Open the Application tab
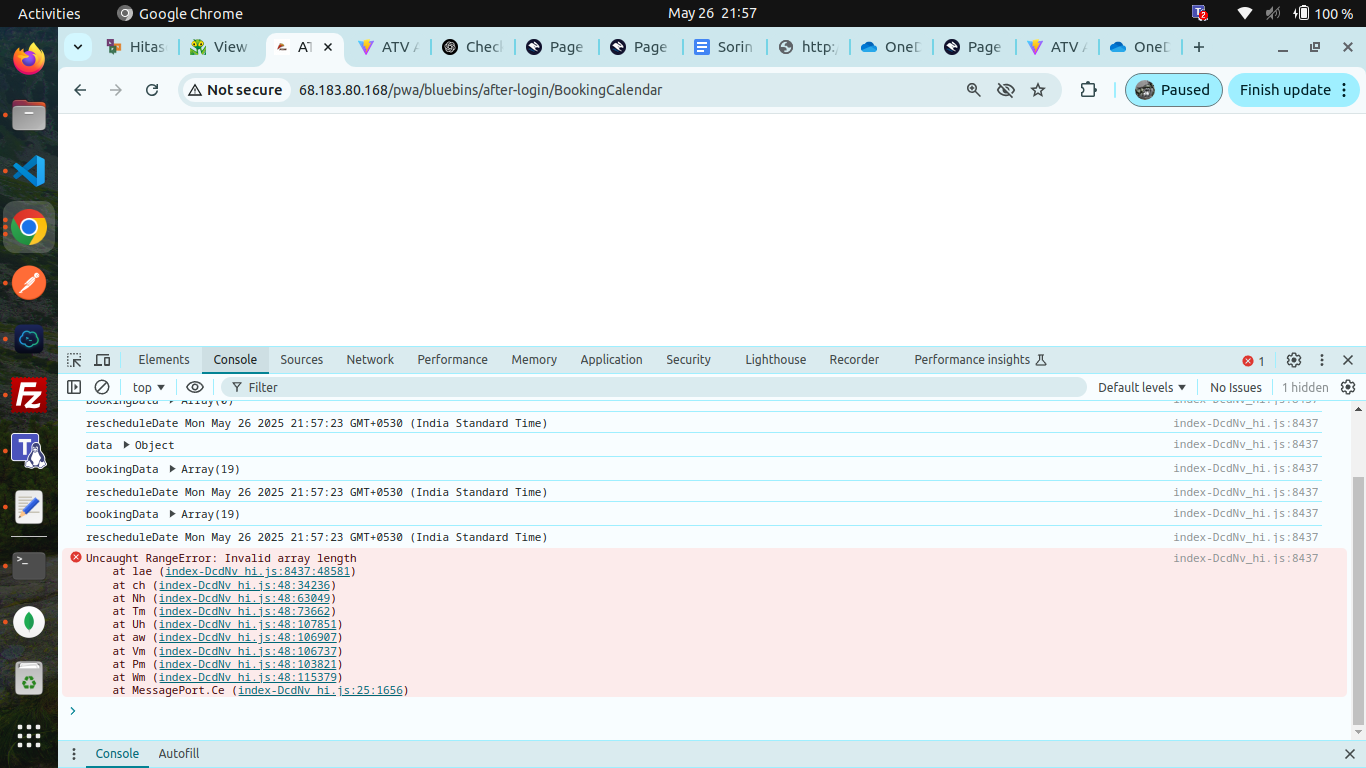1366x768 pixels. 611,360
